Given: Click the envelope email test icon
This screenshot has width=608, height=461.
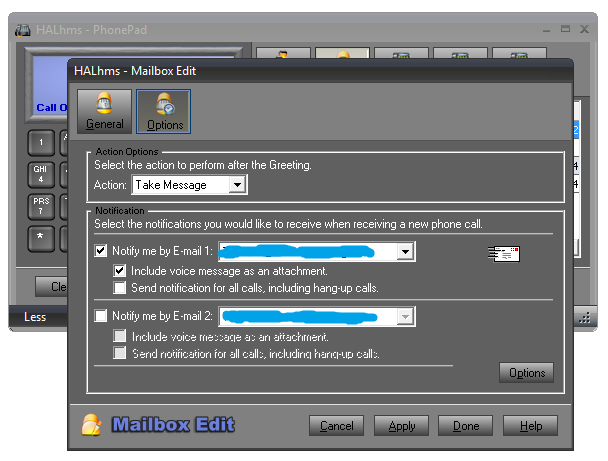Looking at the screenshot, I should pos(503,253).
